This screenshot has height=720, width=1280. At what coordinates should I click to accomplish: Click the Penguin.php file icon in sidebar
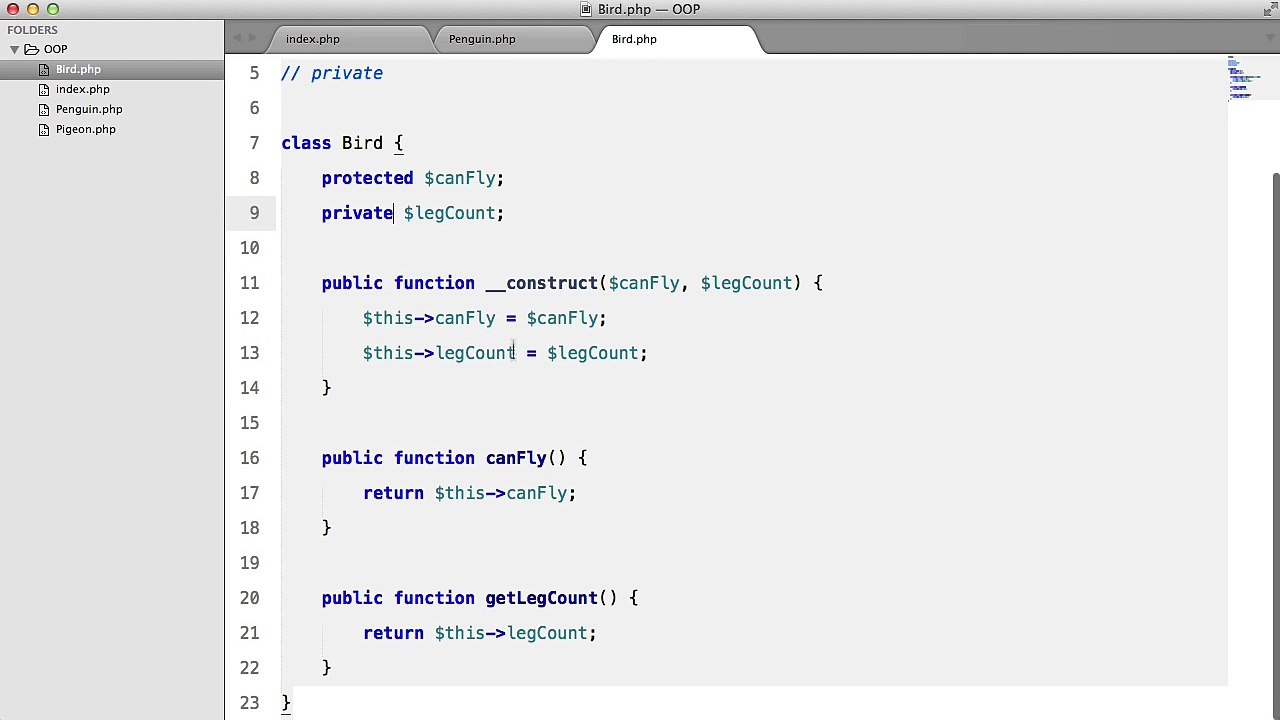44,109
